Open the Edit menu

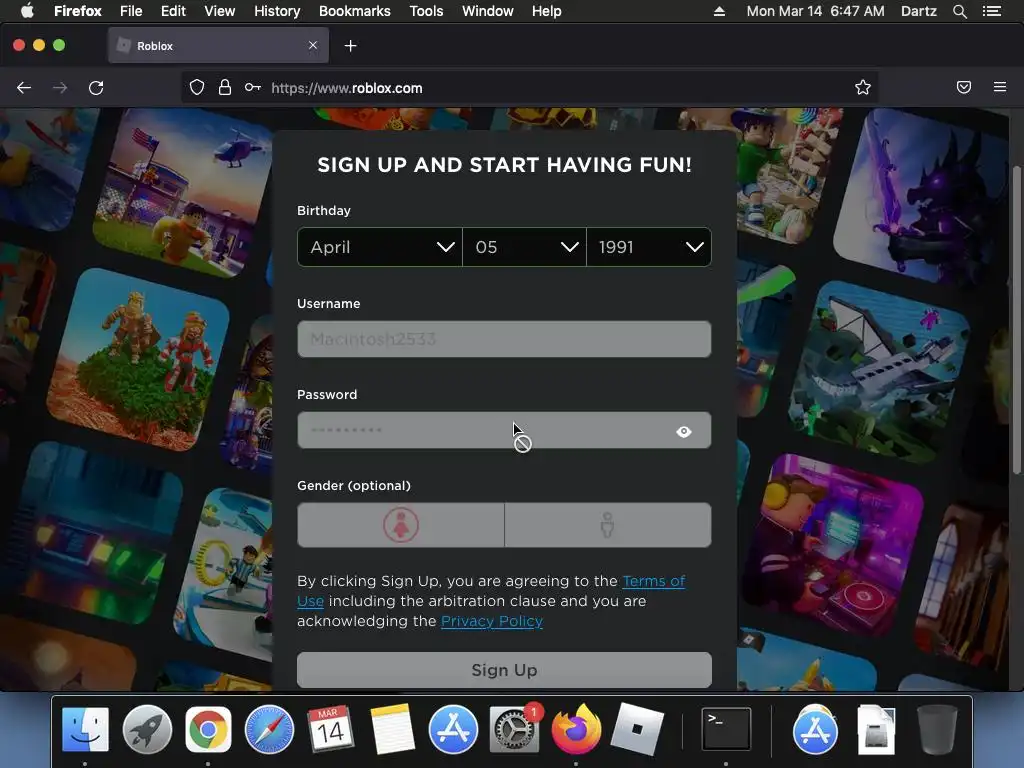tap(173, 11)
